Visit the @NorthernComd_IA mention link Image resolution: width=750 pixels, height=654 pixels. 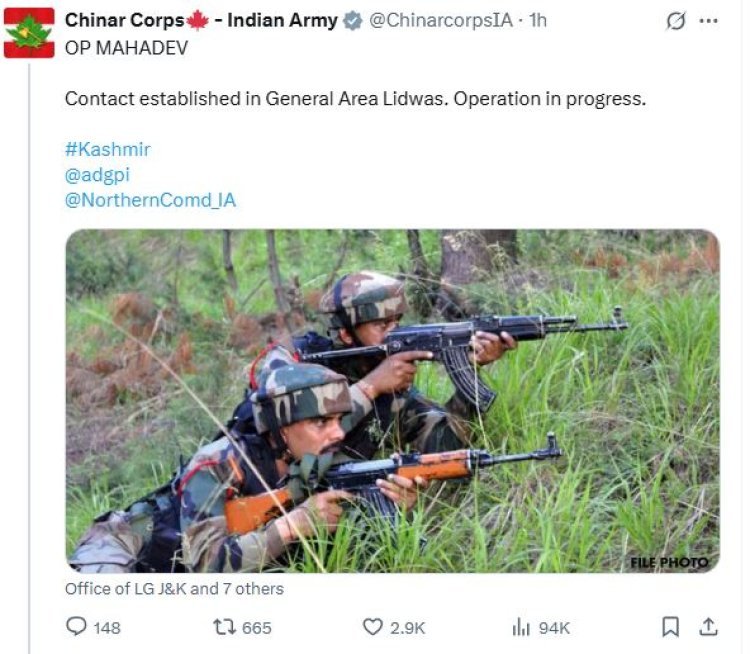point(150,200)
